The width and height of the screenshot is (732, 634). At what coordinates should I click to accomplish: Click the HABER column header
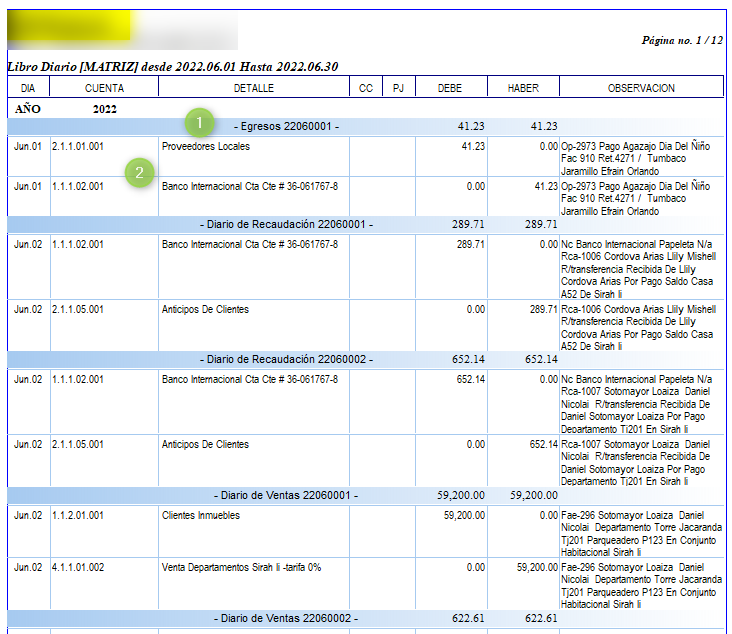point(523,88)
